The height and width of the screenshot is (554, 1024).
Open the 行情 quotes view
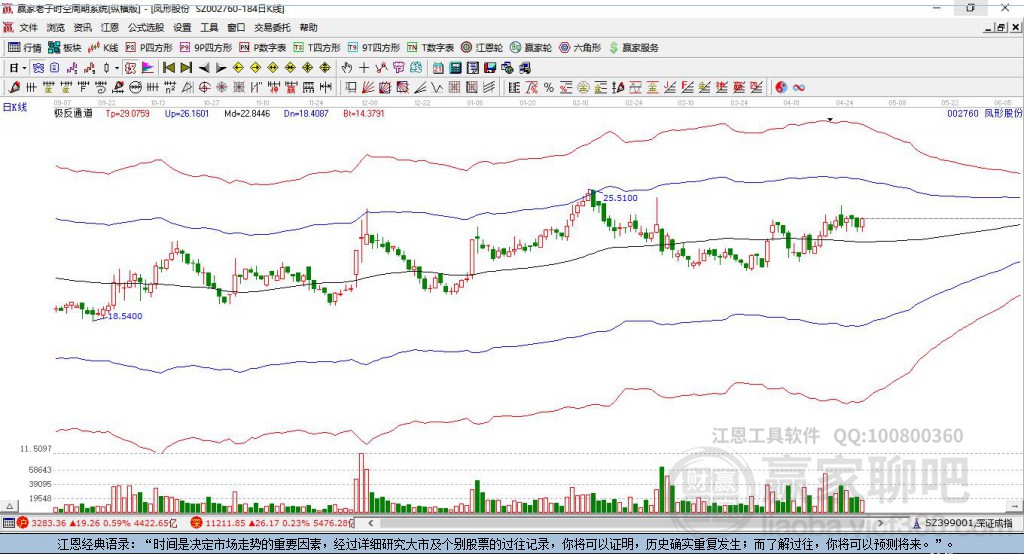click(x=25, y=48)
